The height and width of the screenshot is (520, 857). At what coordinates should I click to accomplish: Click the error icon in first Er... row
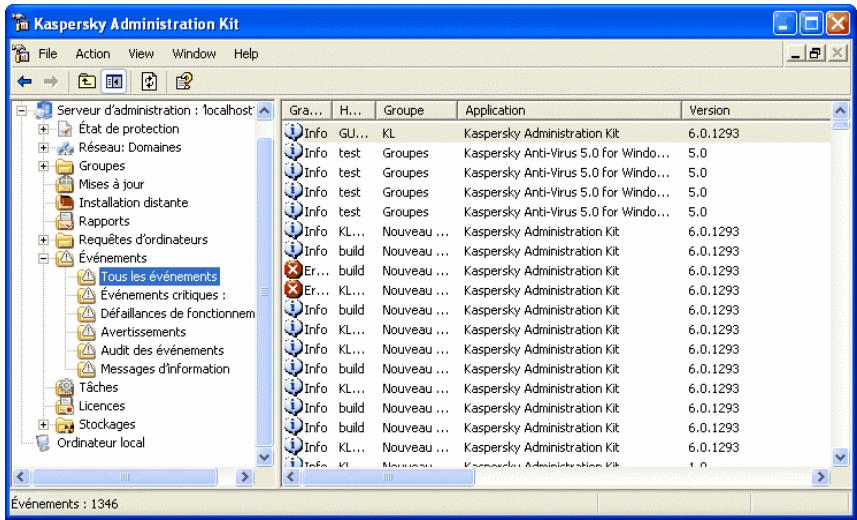(x=294, y=270)
